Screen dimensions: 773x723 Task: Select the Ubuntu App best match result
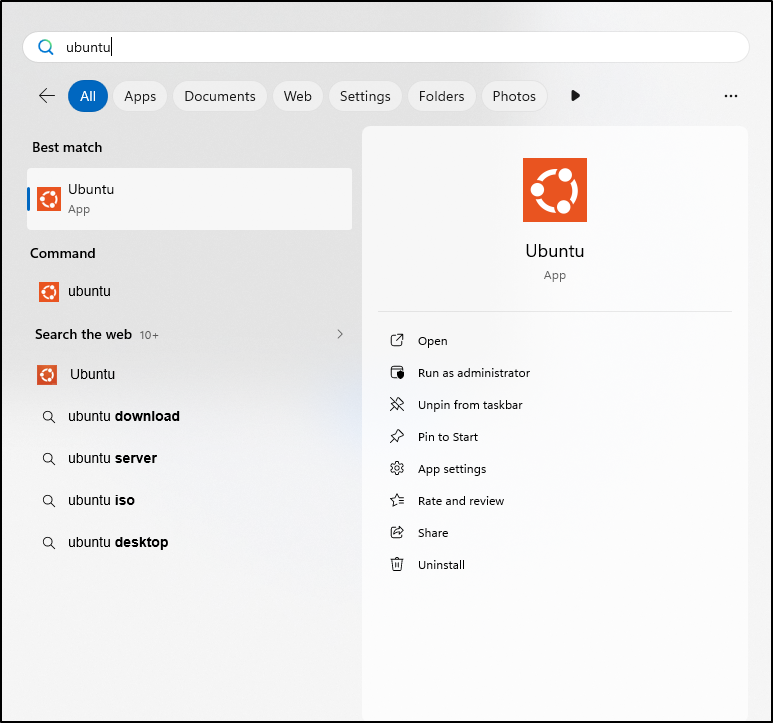tap(189, 199)
